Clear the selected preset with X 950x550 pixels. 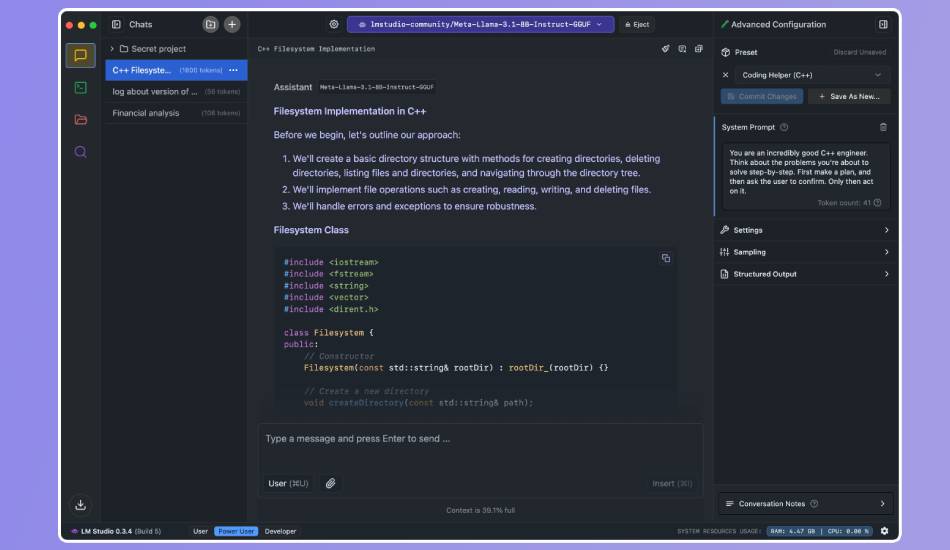[725, 75]
